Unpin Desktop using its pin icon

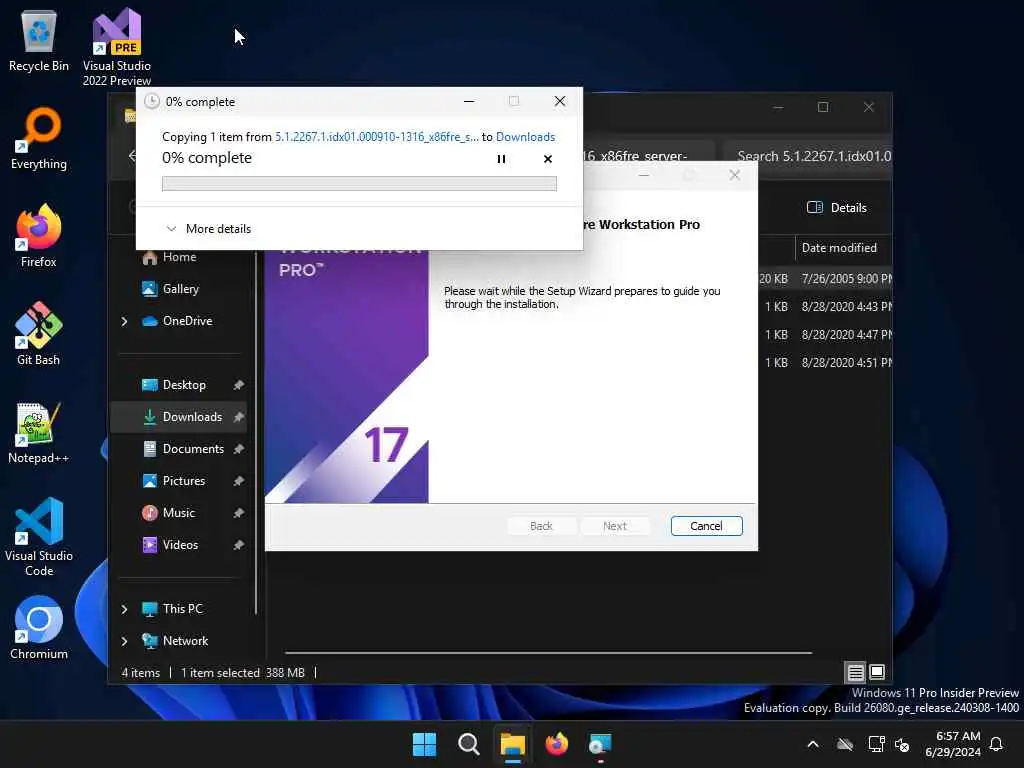[x=238, y=385]
